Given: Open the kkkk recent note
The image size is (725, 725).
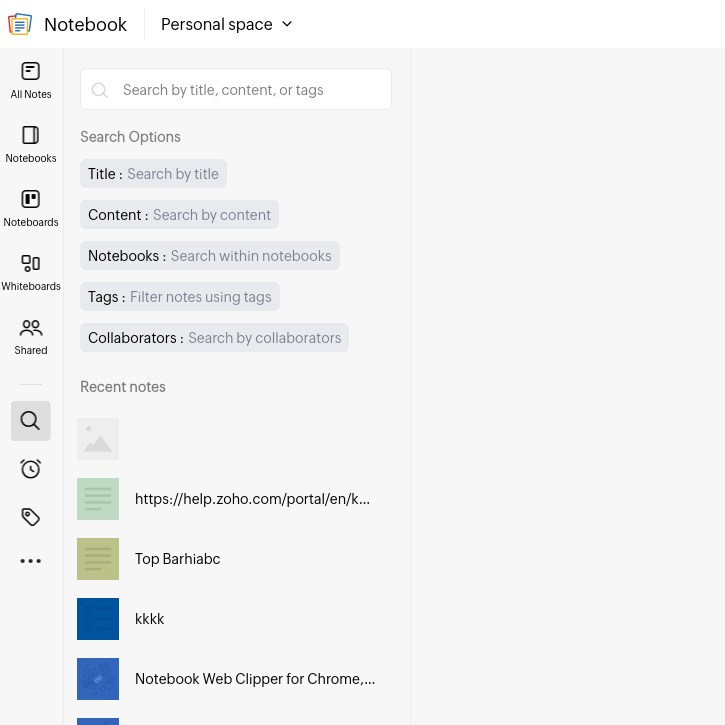Looking at the screenshot, I should pos(150,619).
